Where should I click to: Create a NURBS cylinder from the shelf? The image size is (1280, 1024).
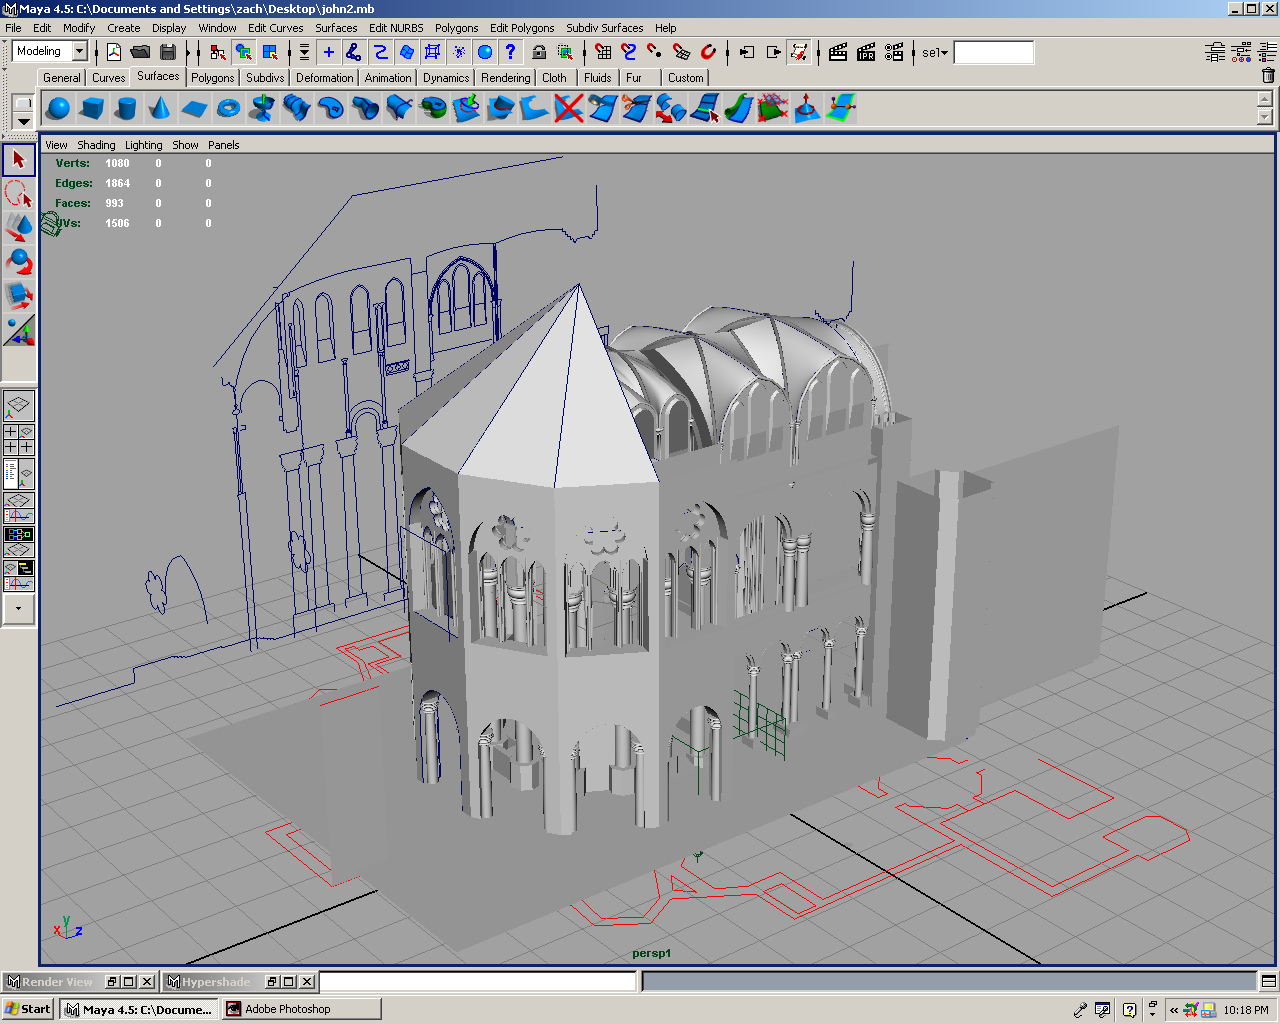pos(126,108)
